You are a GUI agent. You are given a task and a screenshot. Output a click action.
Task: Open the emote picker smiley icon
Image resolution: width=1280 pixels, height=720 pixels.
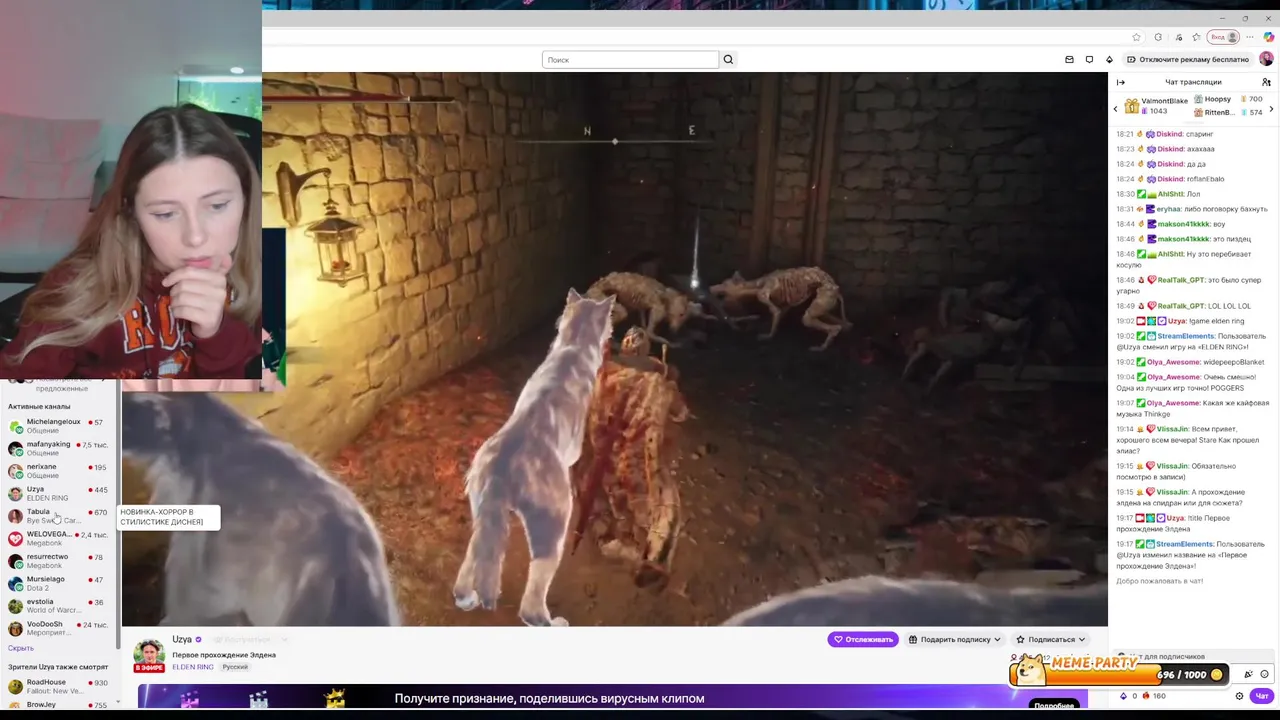1264,674
